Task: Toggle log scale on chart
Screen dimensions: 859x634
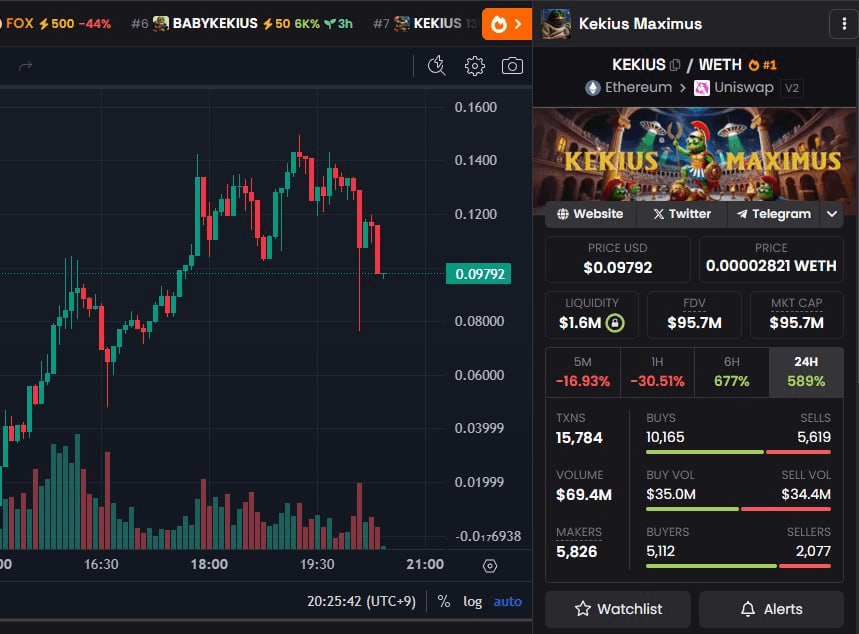Action: tap(472, 601)
